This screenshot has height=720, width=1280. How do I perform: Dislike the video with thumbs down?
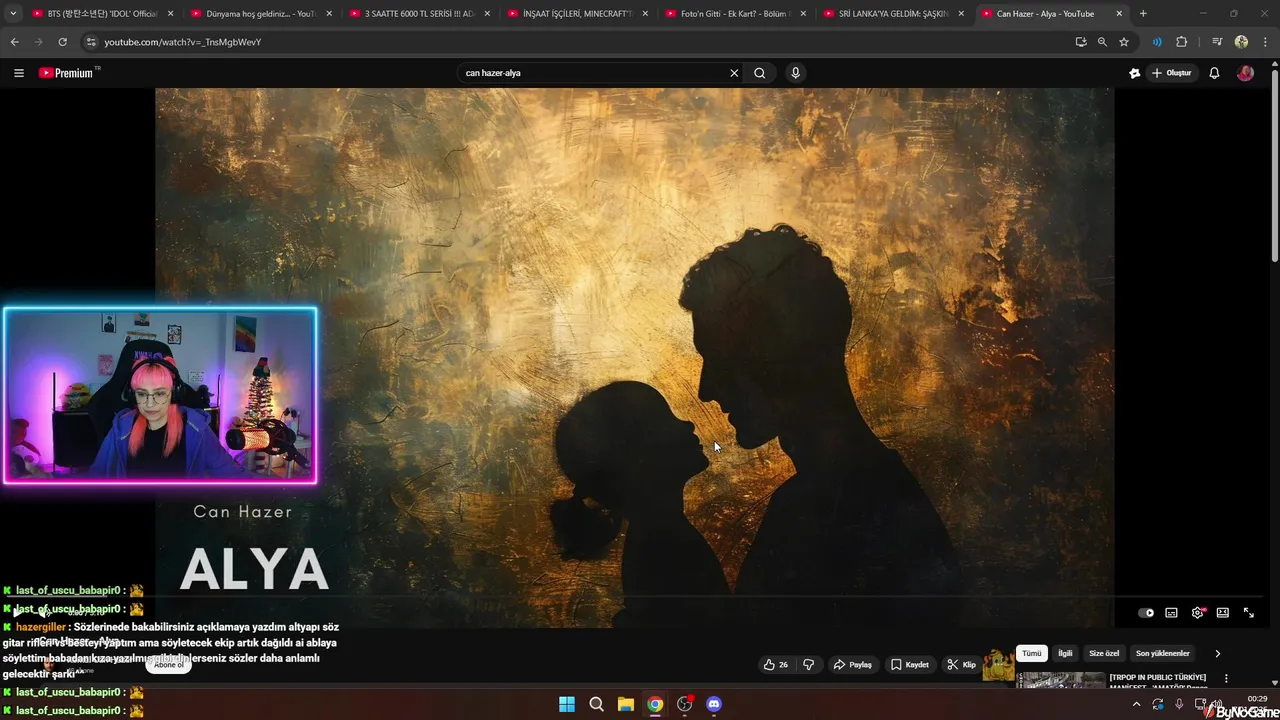click(809, 664)
